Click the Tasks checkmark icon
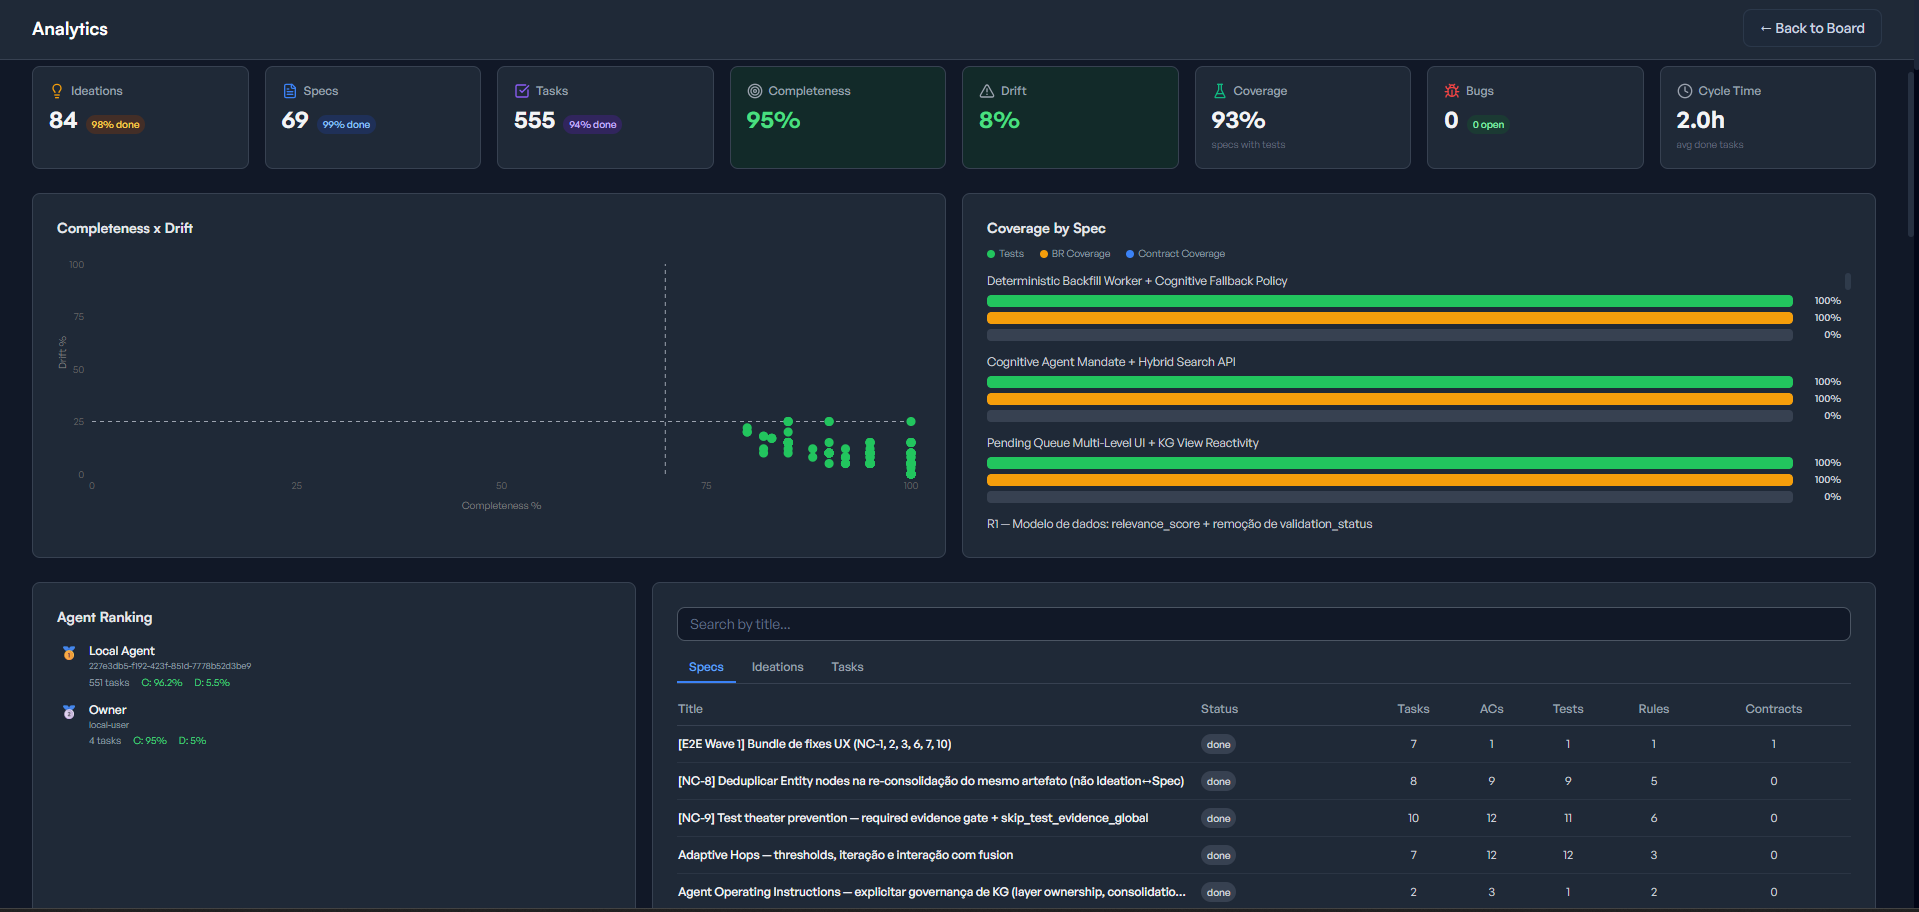Viewport: 1919px width, 912px height. coord(521,90)
